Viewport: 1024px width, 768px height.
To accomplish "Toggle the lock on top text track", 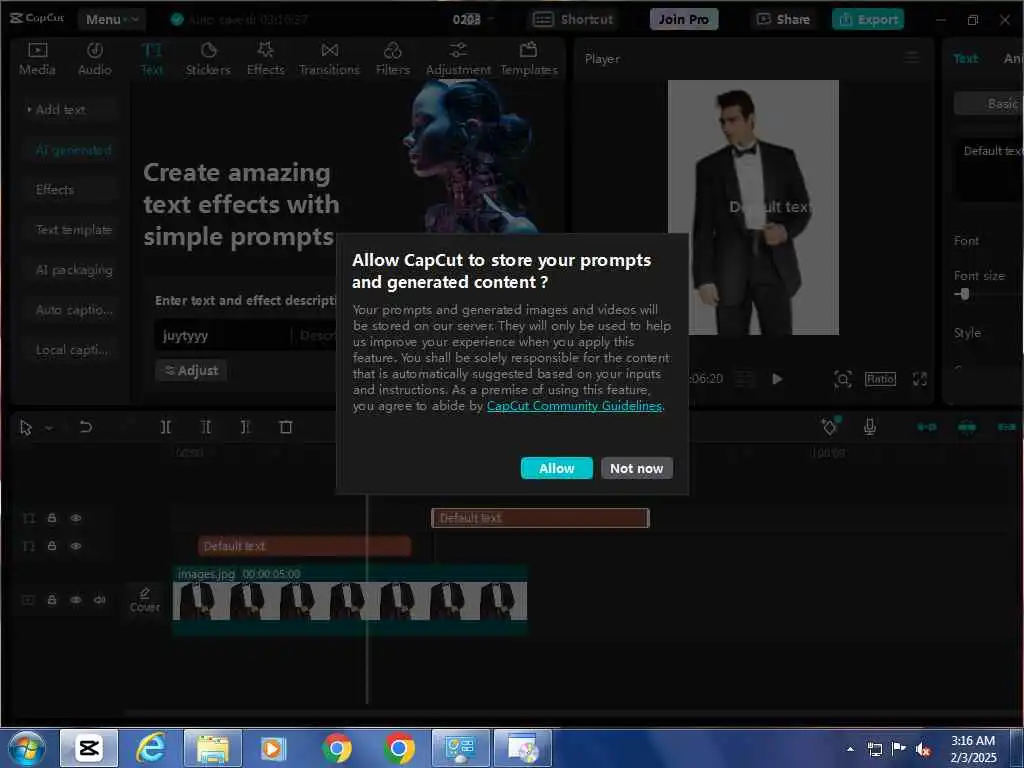I will click(x=52, y=518).
